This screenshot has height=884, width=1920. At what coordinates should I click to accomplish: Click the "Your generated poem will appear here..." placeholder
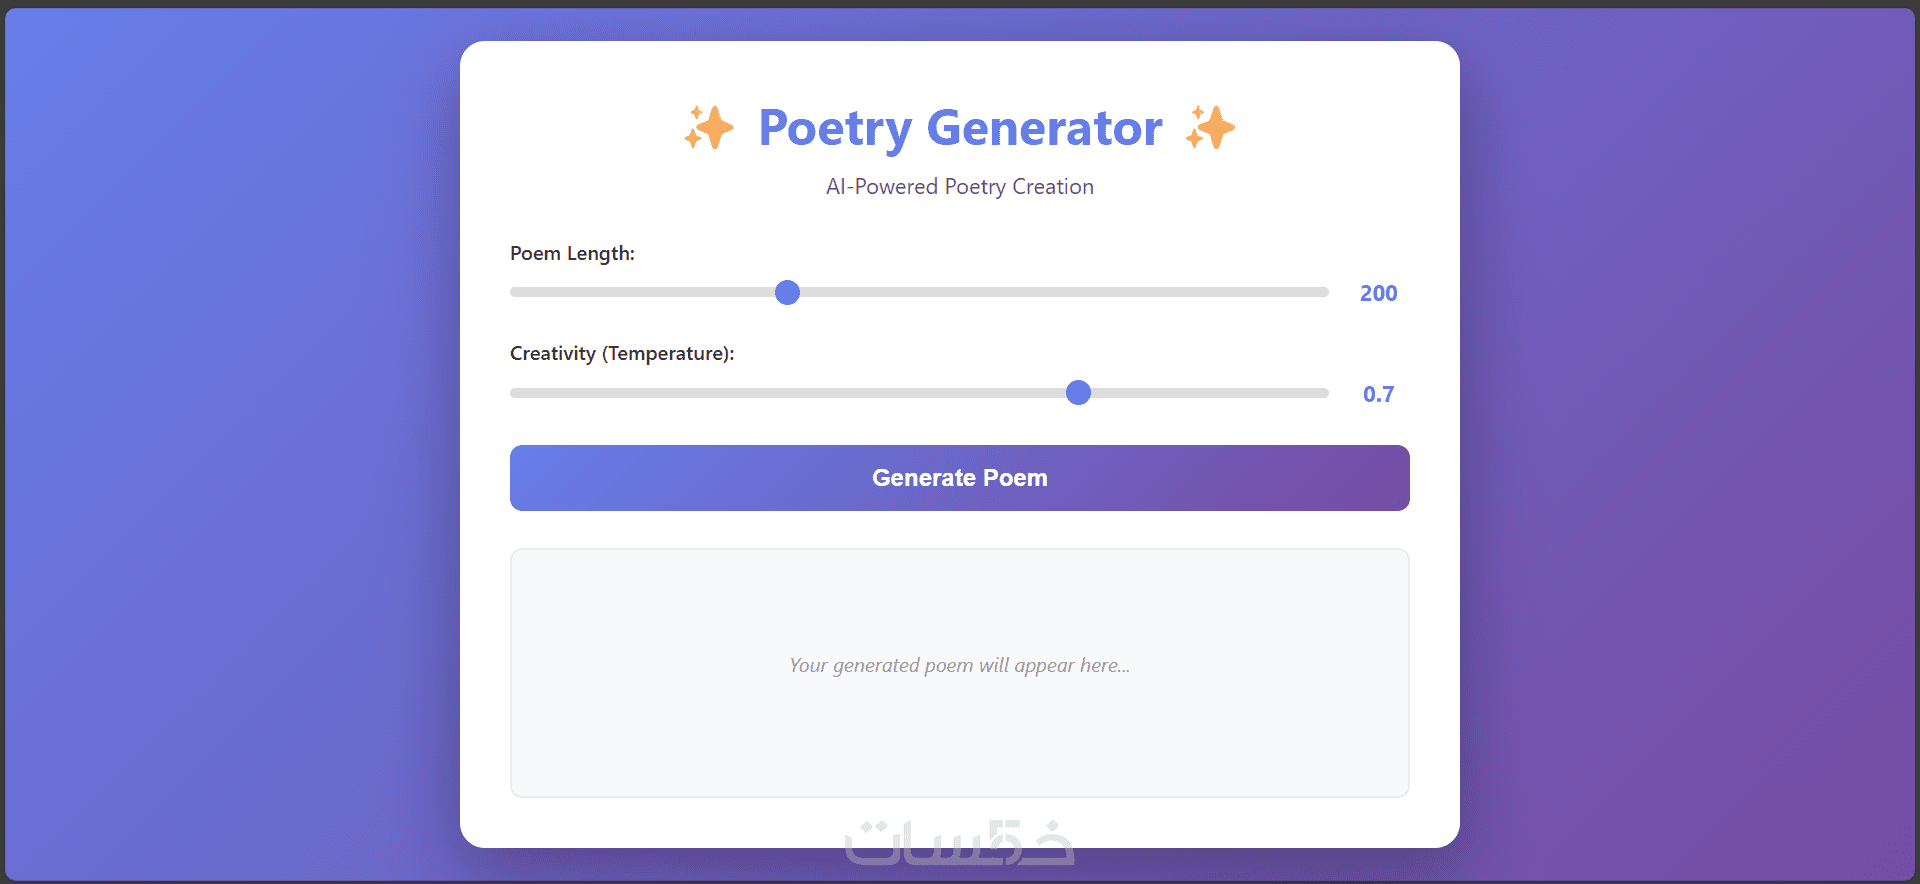960,666
